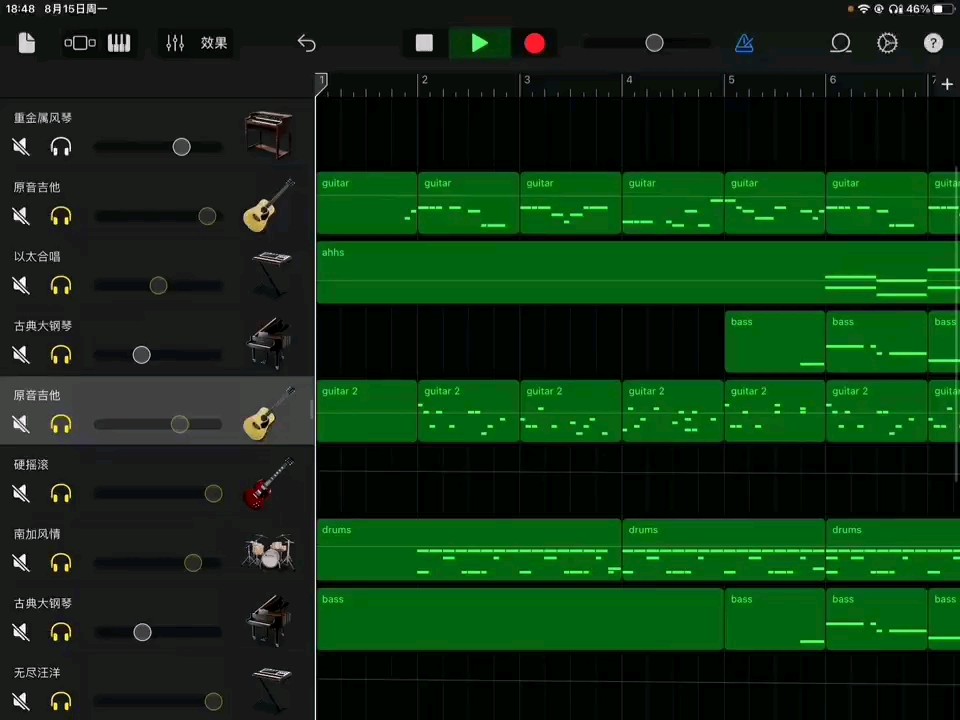Solo the 重金属风琴 track

coord(61,147)
